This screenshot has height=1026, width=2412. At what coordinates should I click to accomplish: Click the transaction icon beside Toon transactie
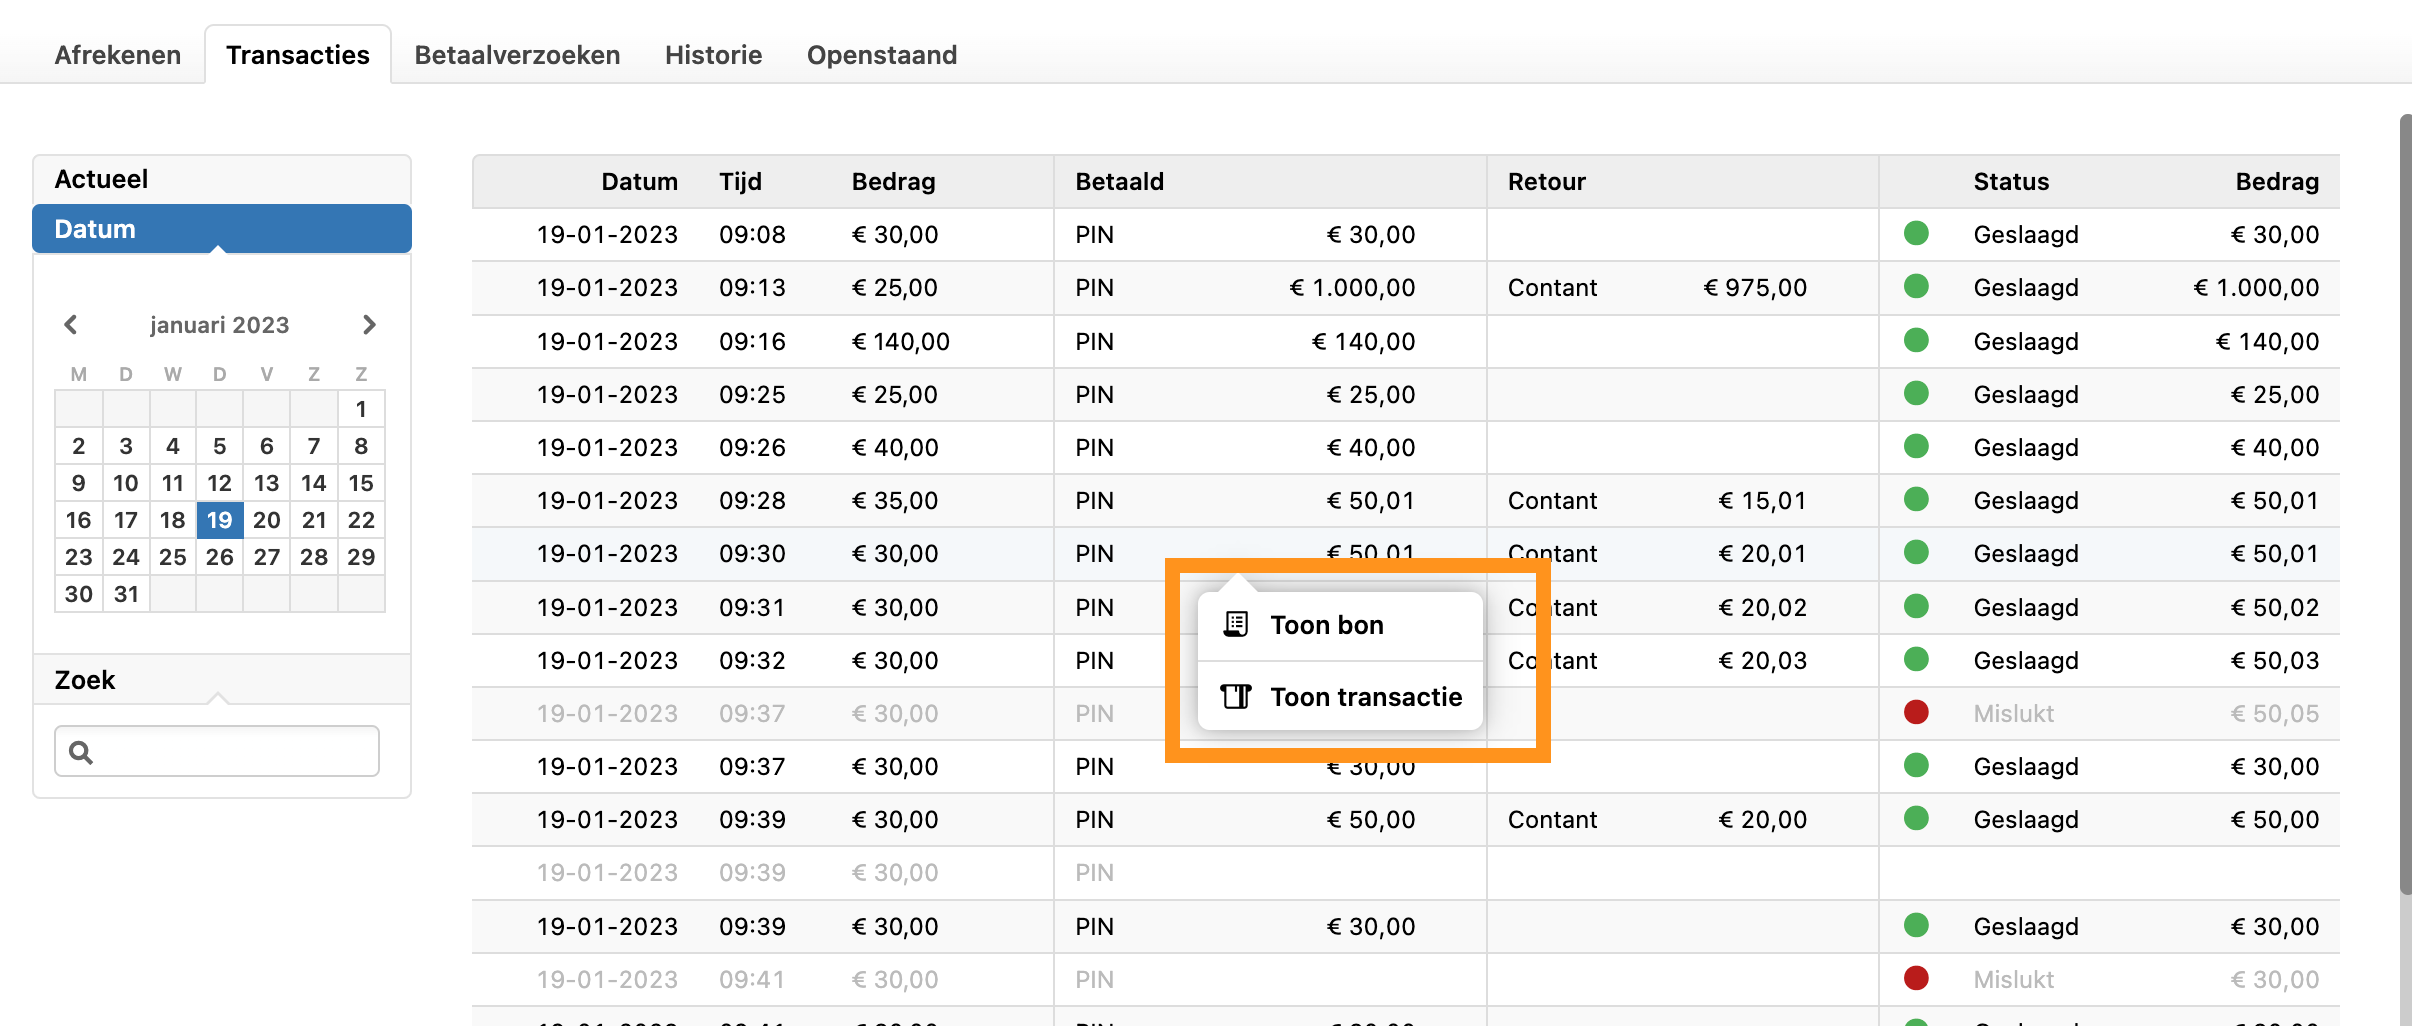[x=1236, y=697]
